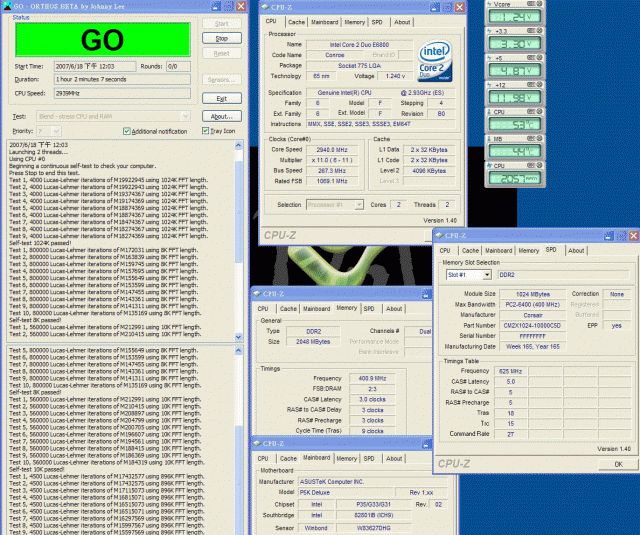Click the motherboard Model value P5K Deluxe
Viewport: 640px width, 535px height.
point(346,493)
